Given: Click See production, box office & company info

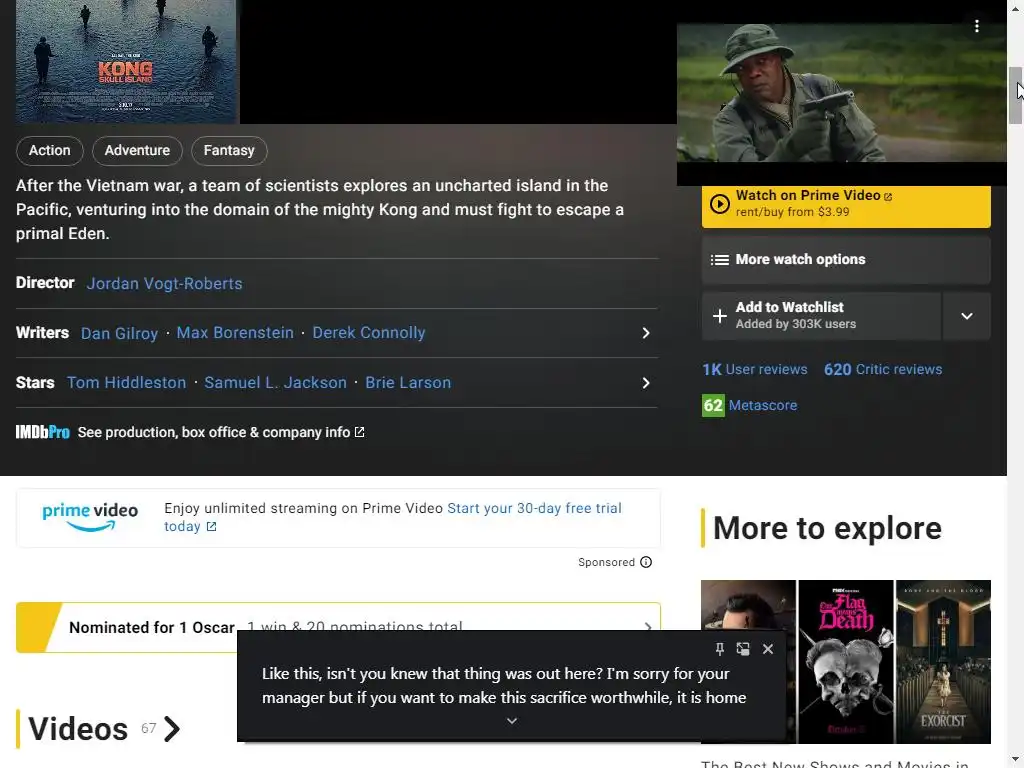Looking at the screenshot, I should coord(221,432).
